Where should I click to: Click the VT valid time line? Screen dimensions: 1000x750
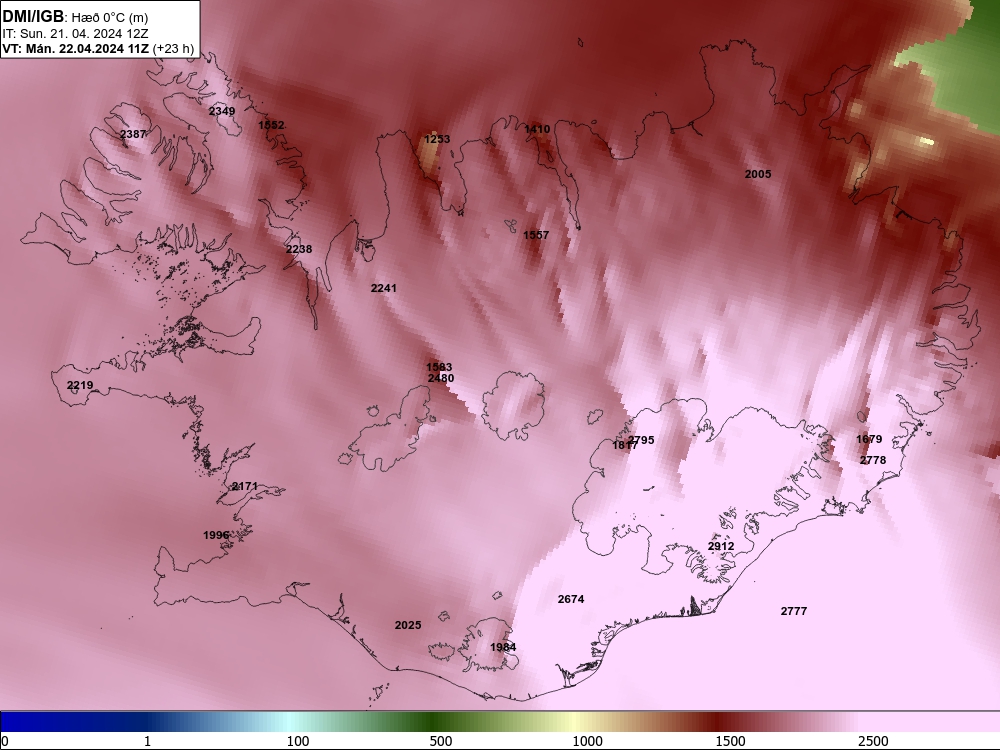98,48
